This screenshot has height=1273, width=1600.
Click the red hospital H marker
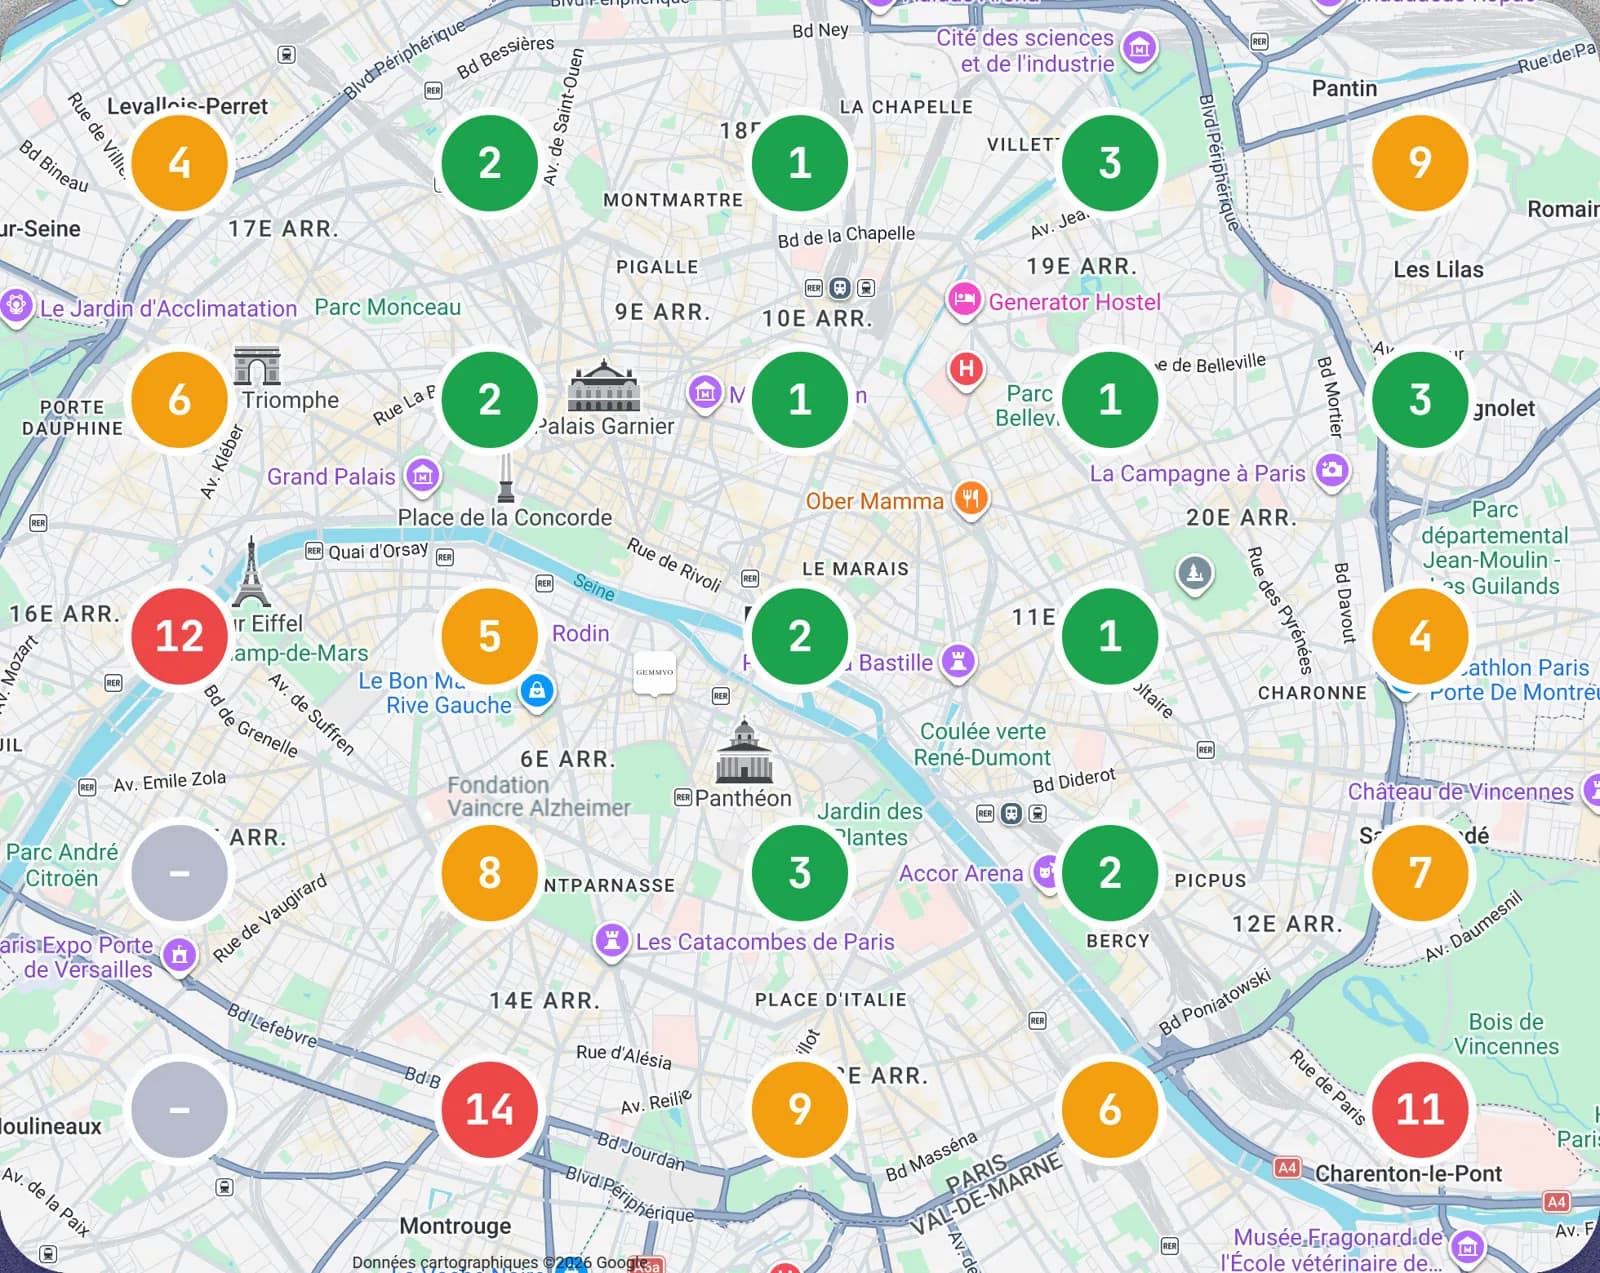pyautogui.click(x=966, y=369)
